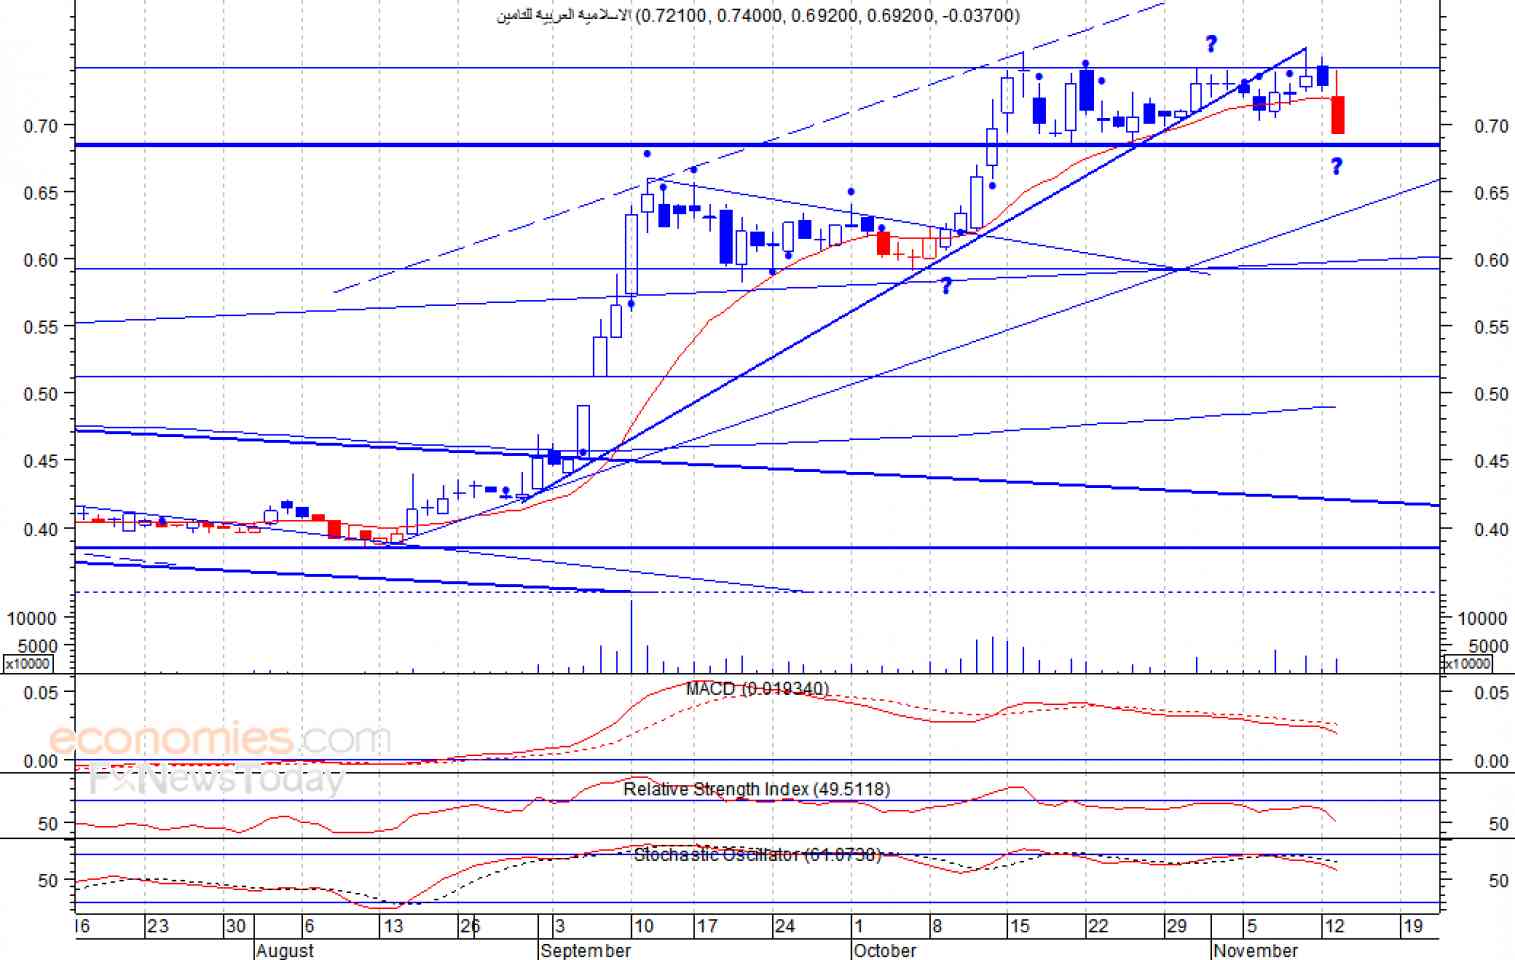The image size is (1515, 960).
Task: Select the November month label
Action: click(1256, 950)
